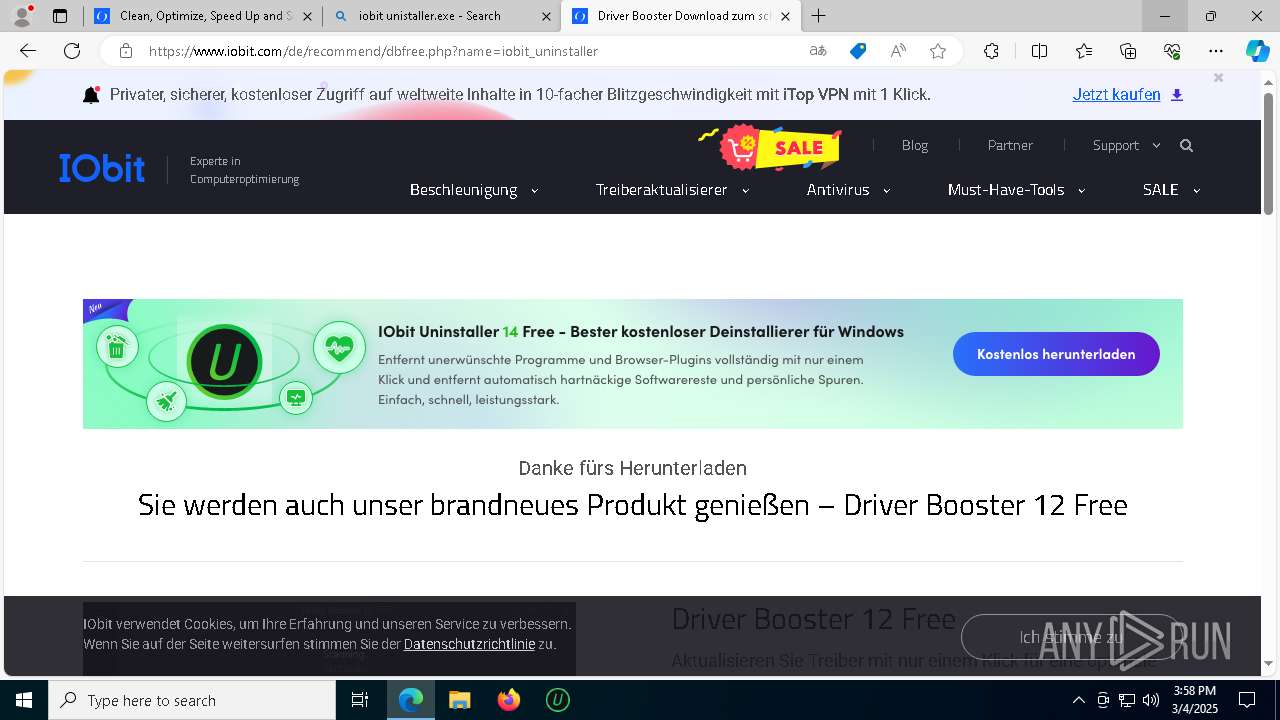Activate the read aloud icon
The height and width of the screenshot is (720, 1280).
[898, 51]
